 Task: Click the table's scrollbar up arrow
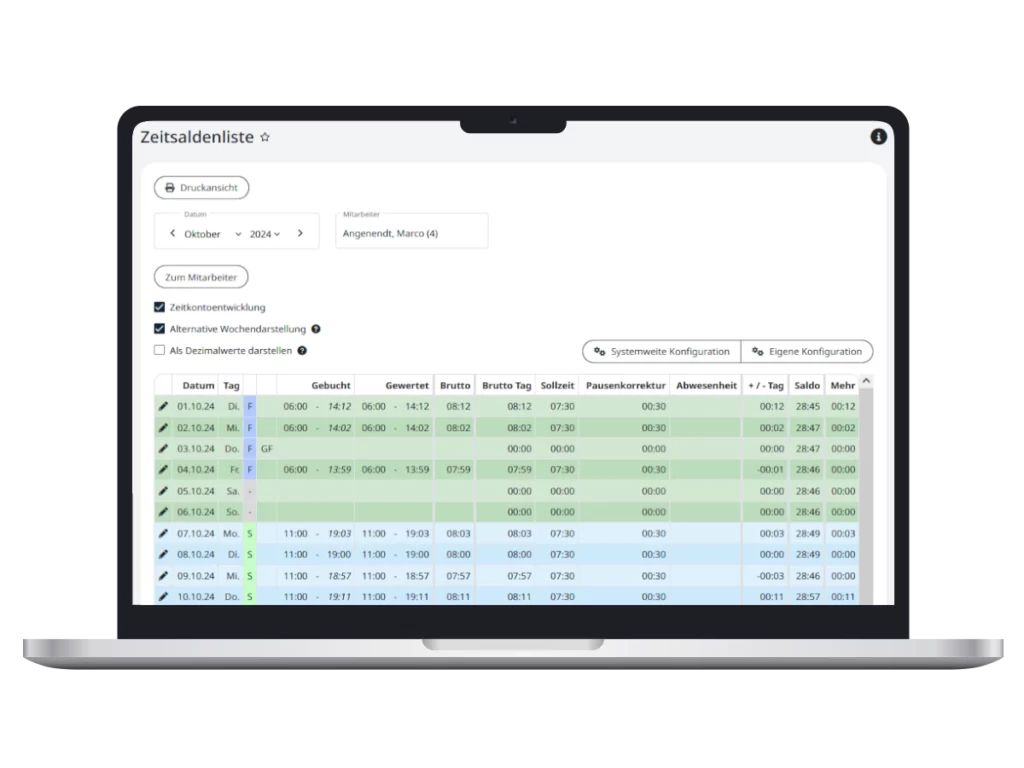[866, 381]
